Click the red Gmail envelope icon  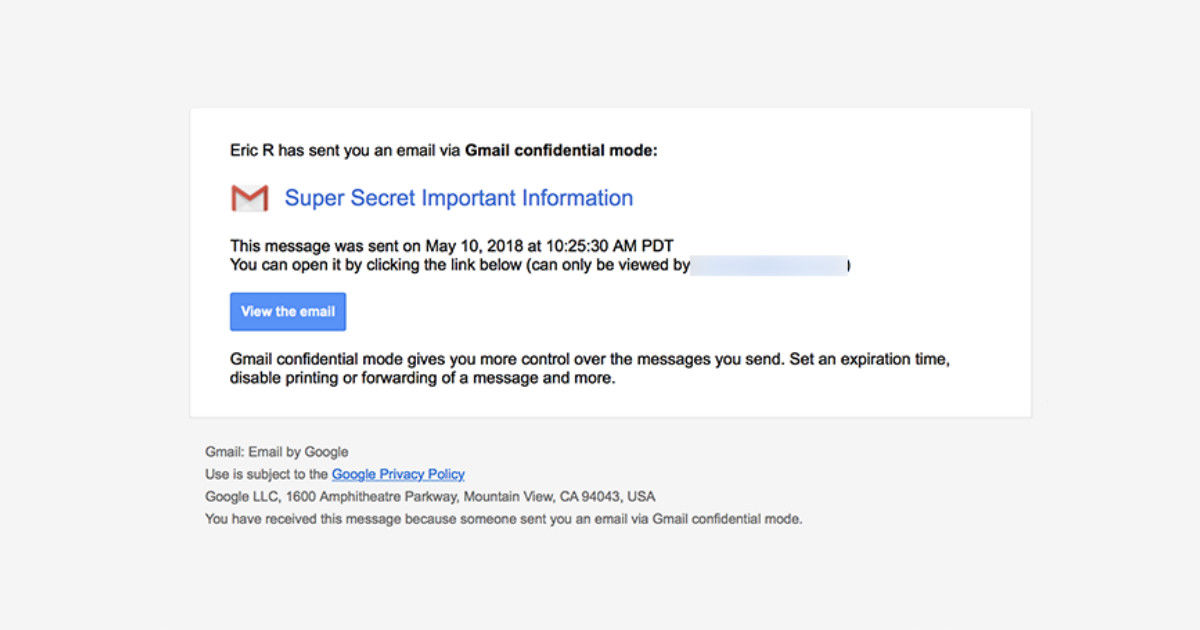click(250, 198)
